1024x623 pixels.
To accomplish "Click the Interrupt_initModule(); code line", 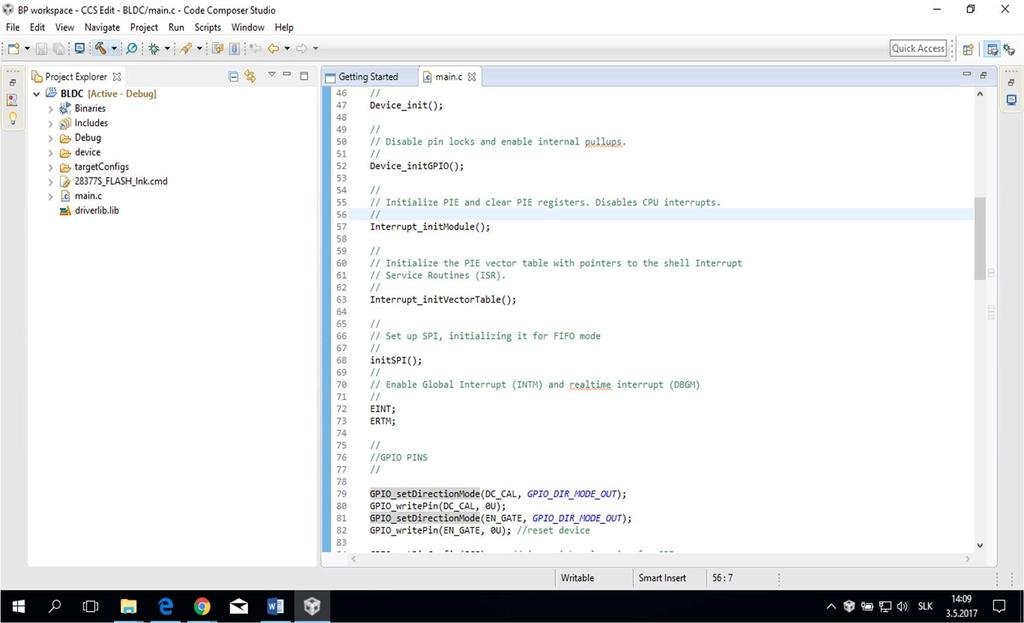I will (430, 227).
